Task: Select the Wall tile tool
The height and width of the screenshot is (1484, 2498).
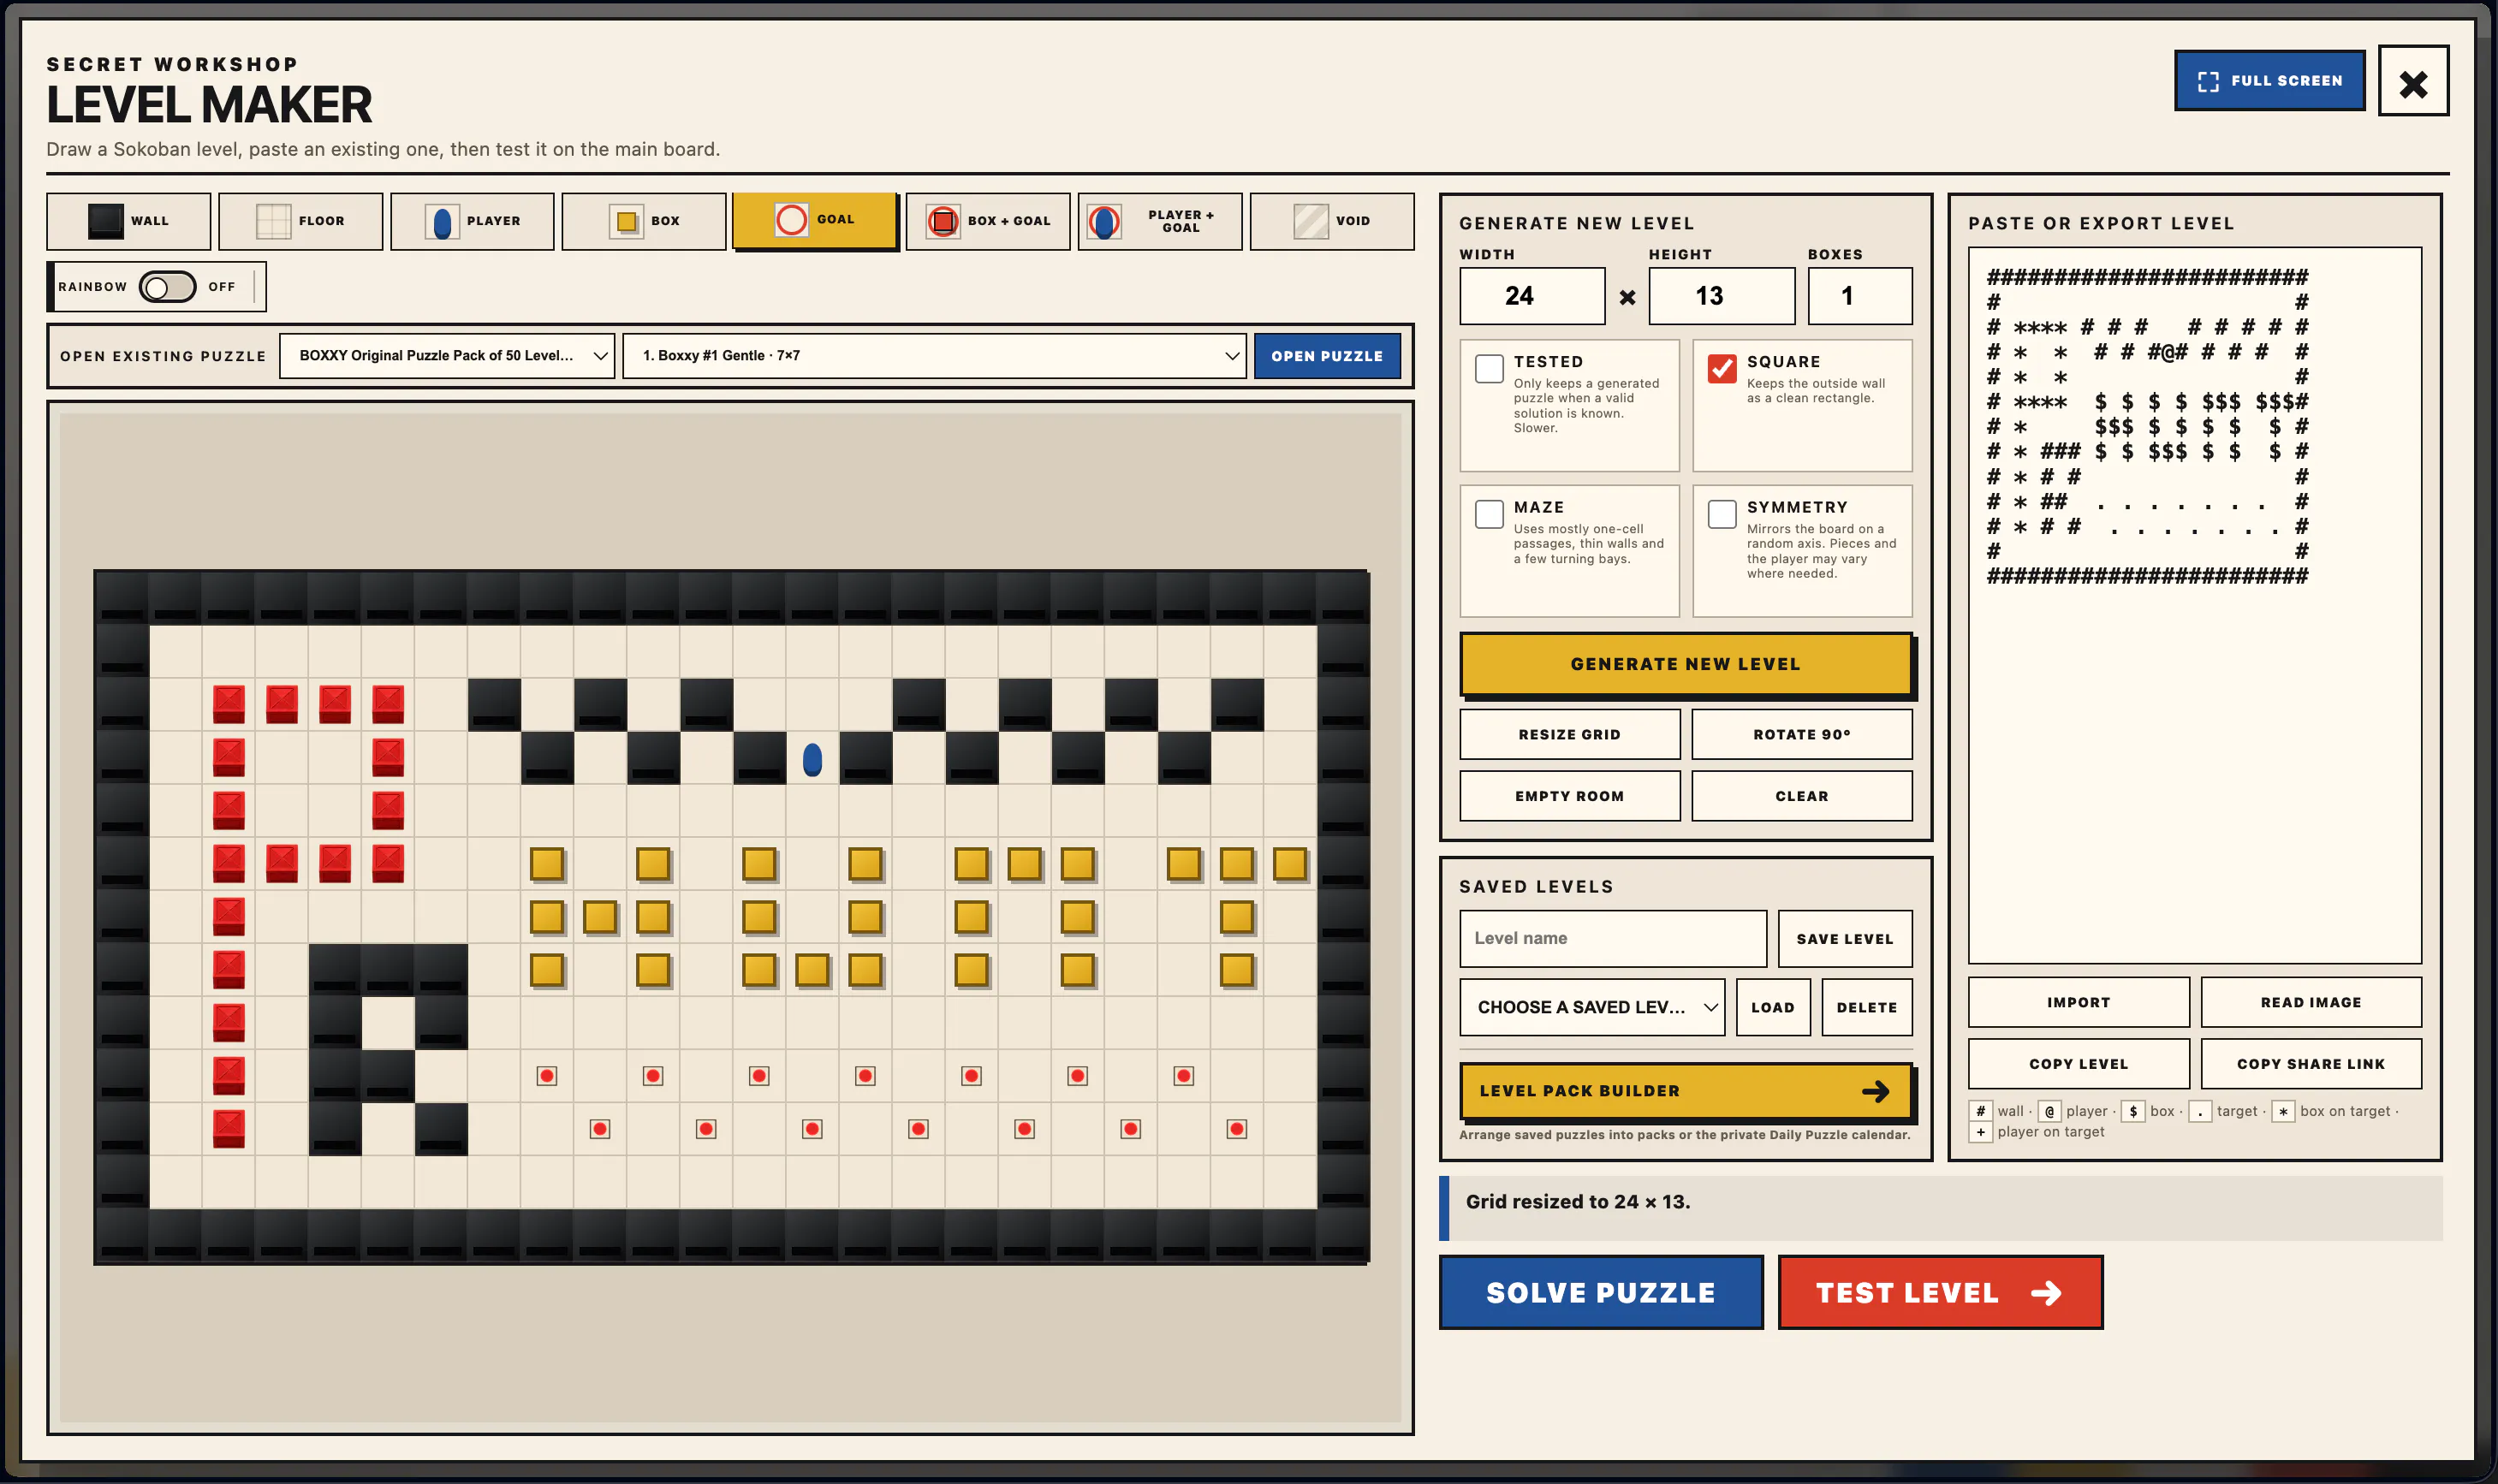Action: pos(128,221)
